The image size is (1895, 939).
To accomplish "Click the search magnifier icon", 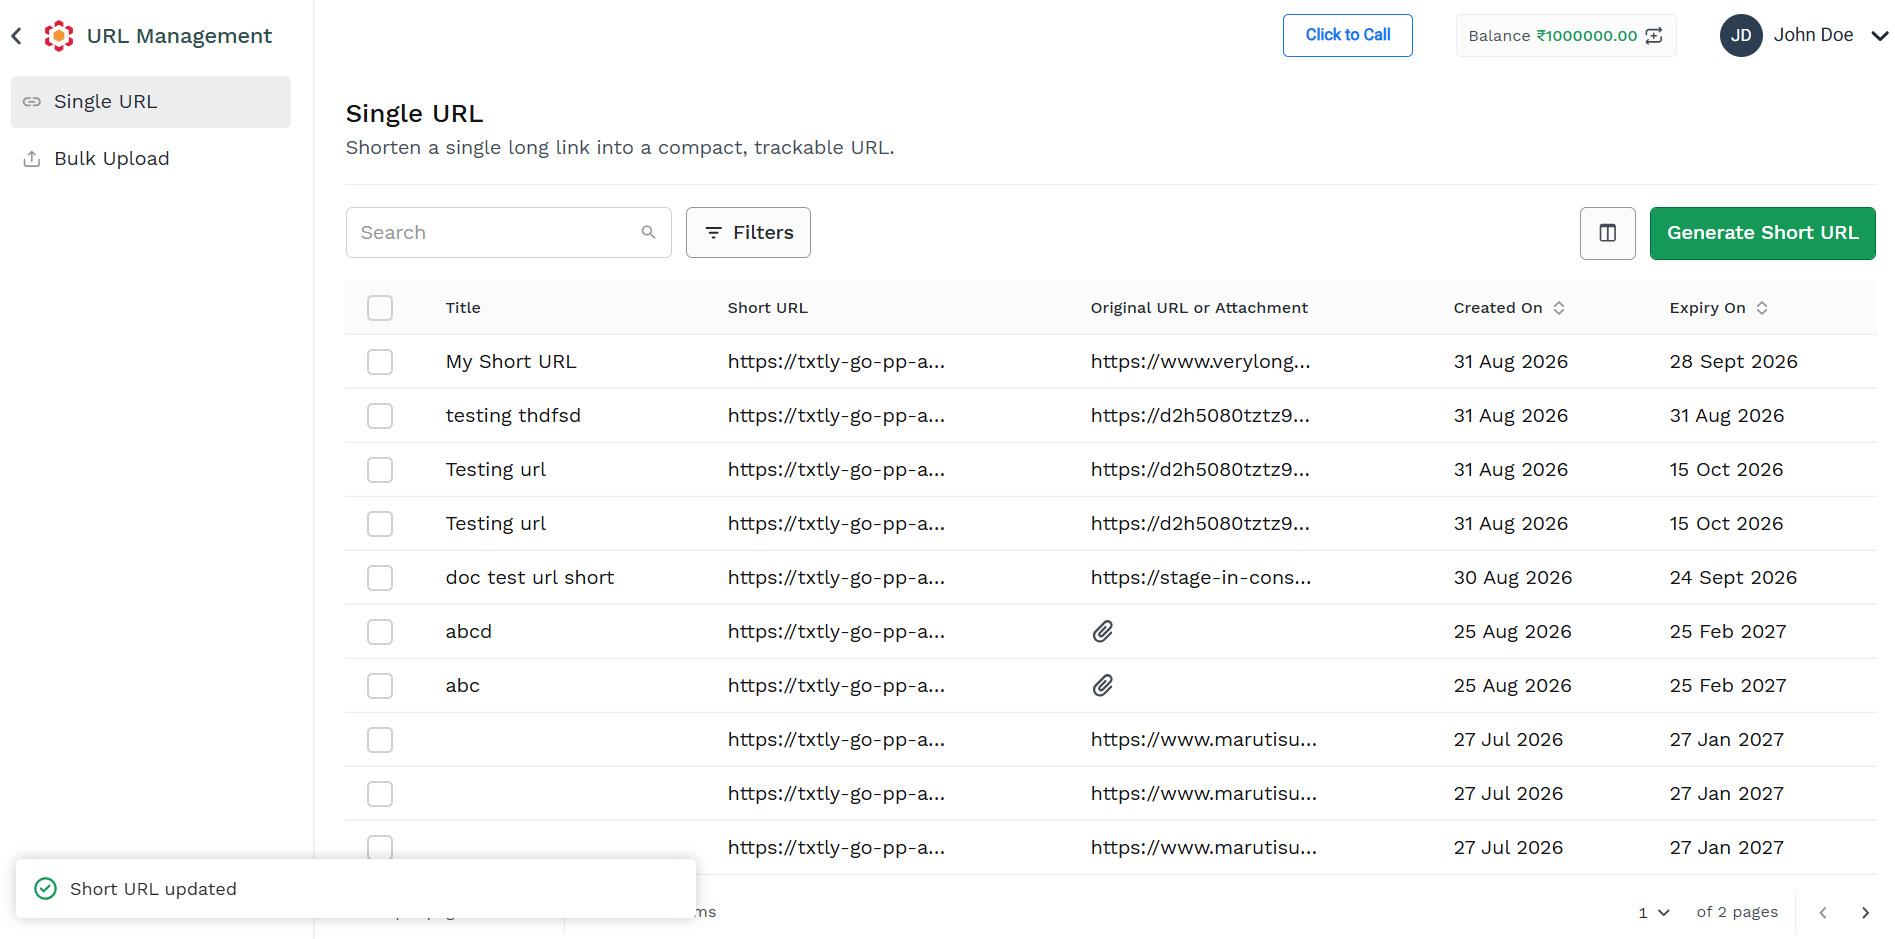I will click(648, 232).
